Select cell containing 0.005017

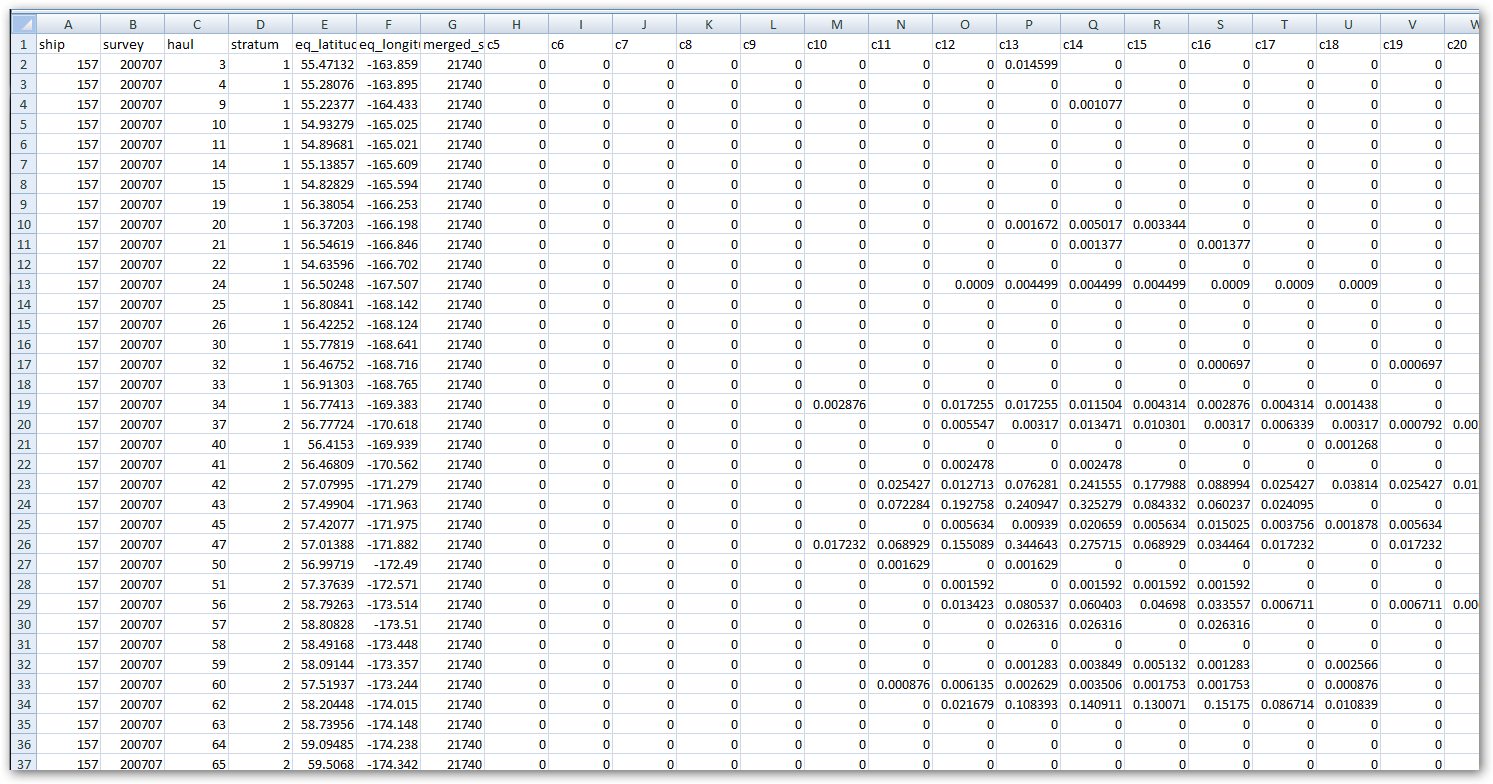(1092, 224)
